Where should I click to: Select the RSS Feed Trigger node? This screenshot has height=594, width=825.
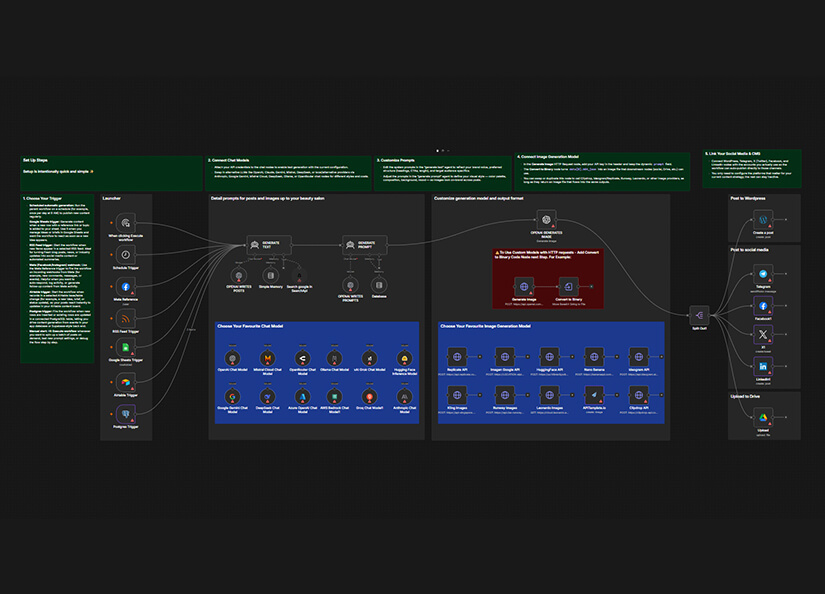tap(126, 318)
